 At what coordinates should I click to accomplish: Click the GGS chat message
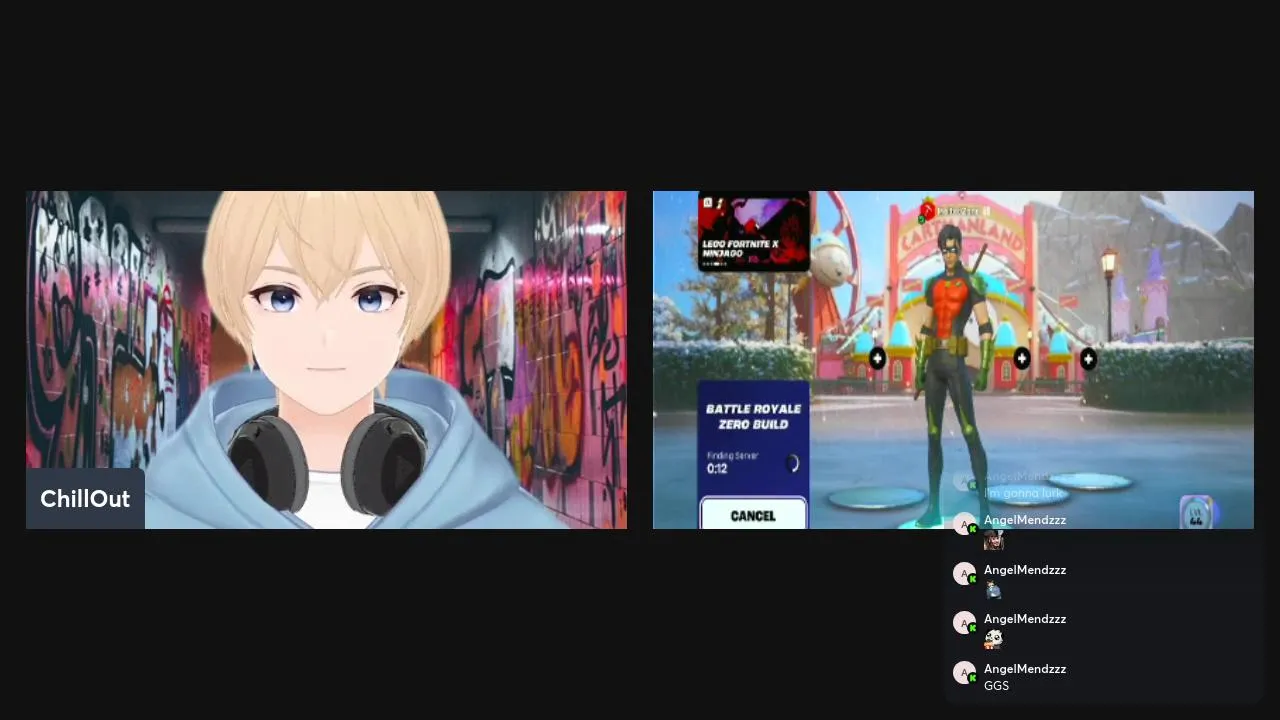tap(996, 686)
